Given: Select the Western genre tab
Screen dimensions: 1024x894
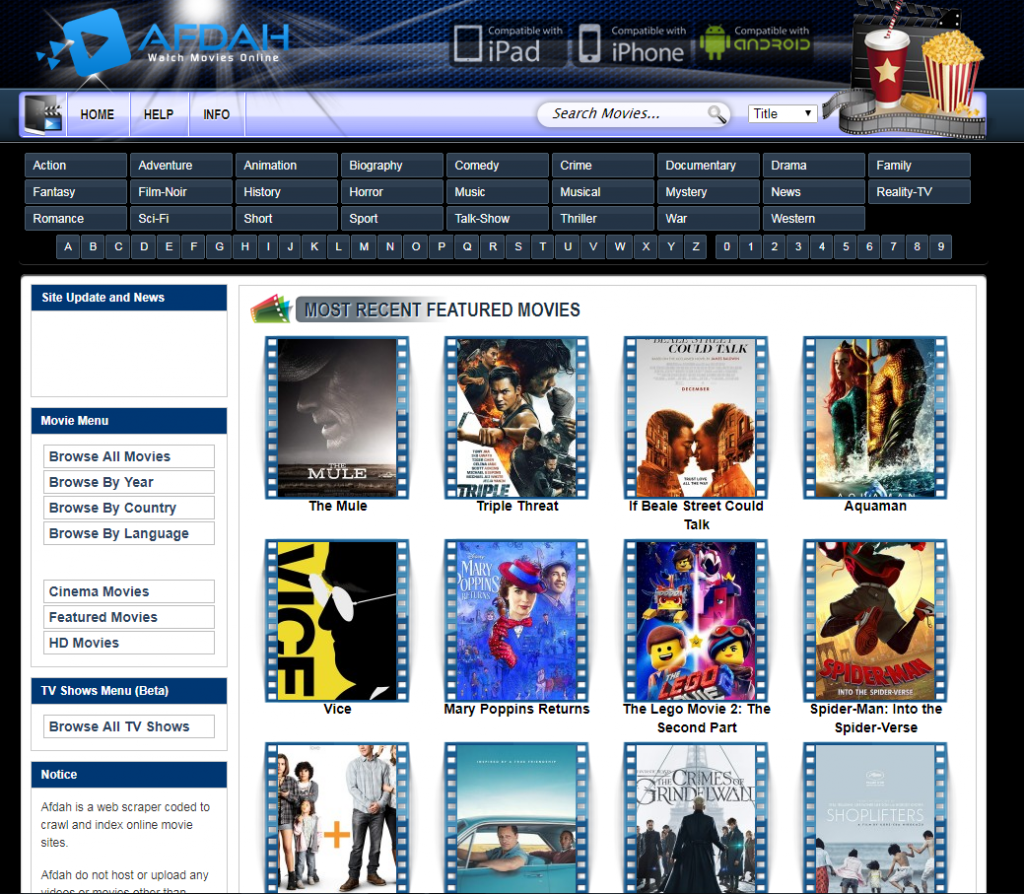Looking at the screenshot, I should 814,219.
